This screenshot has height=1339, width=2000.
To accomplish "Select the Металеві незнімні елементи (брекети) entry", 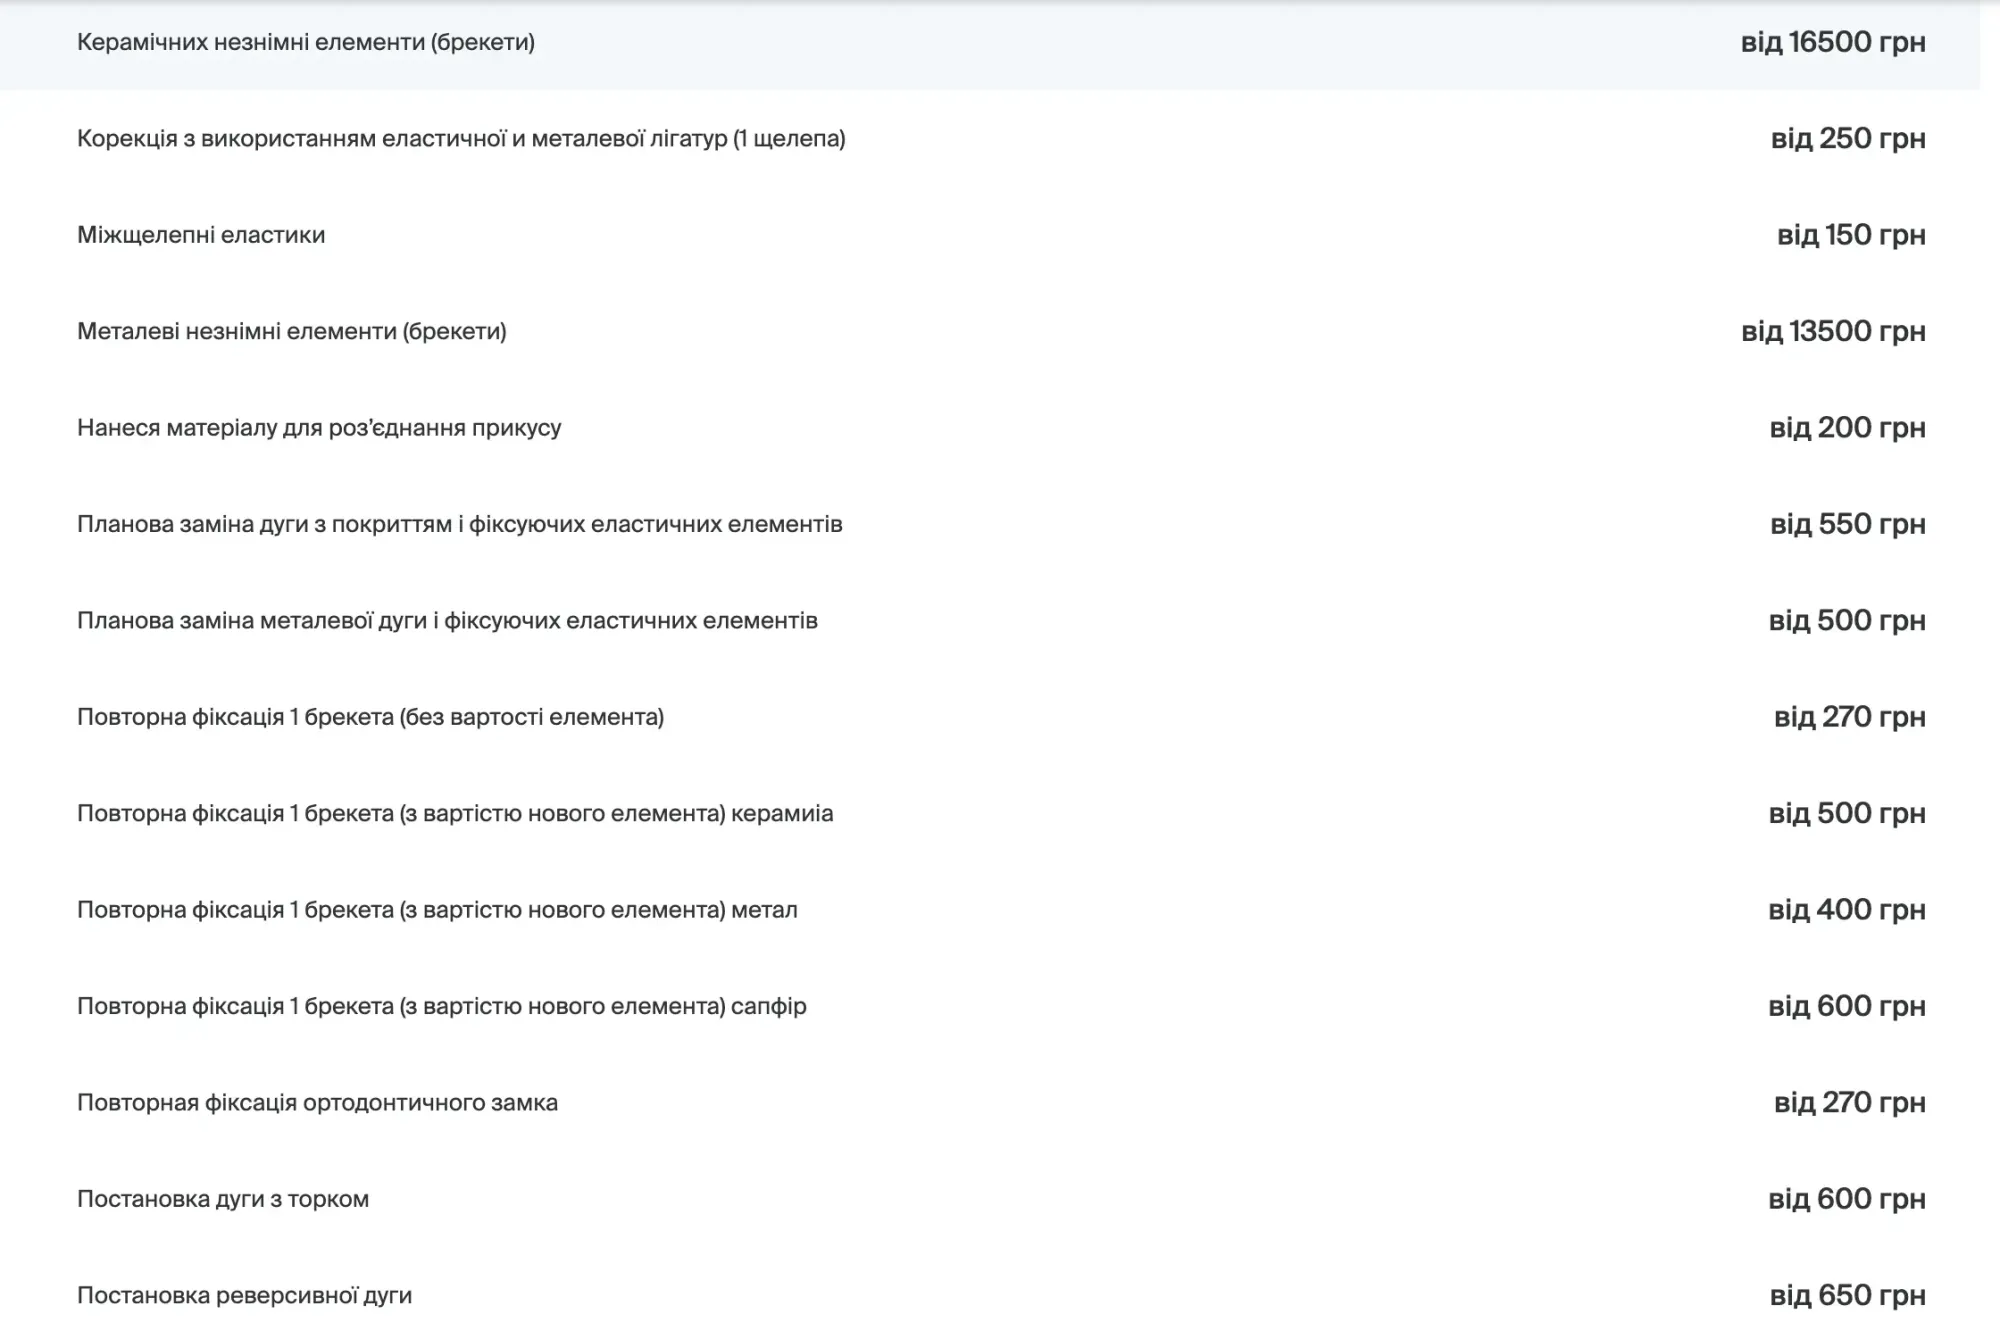I will [292, 332].
